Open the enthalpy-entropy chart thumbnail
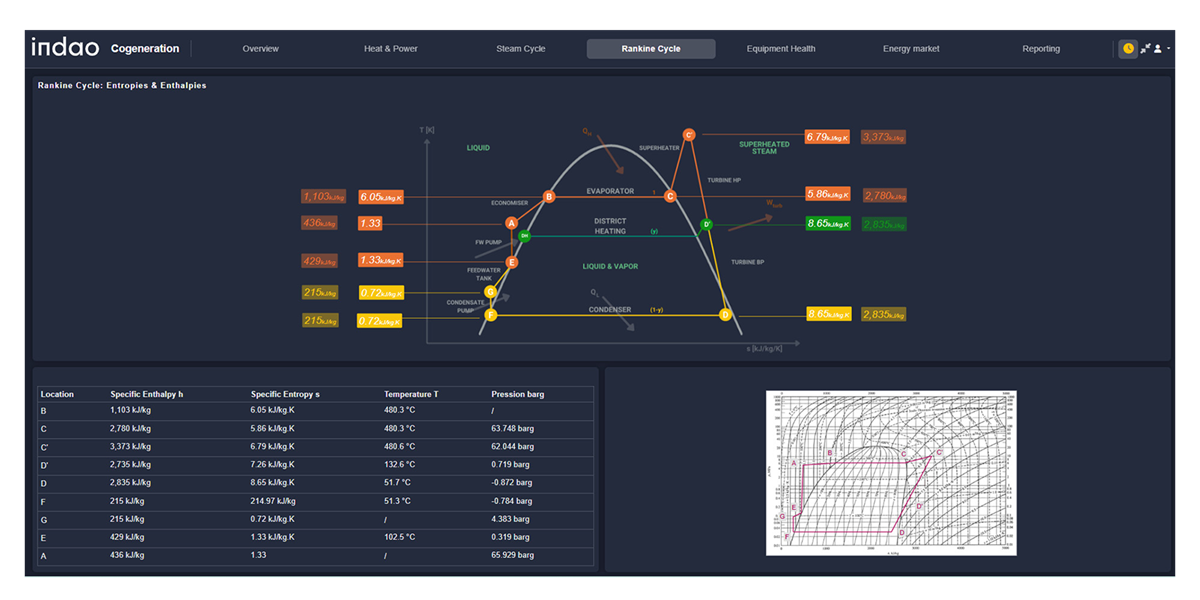 point(891,472)
